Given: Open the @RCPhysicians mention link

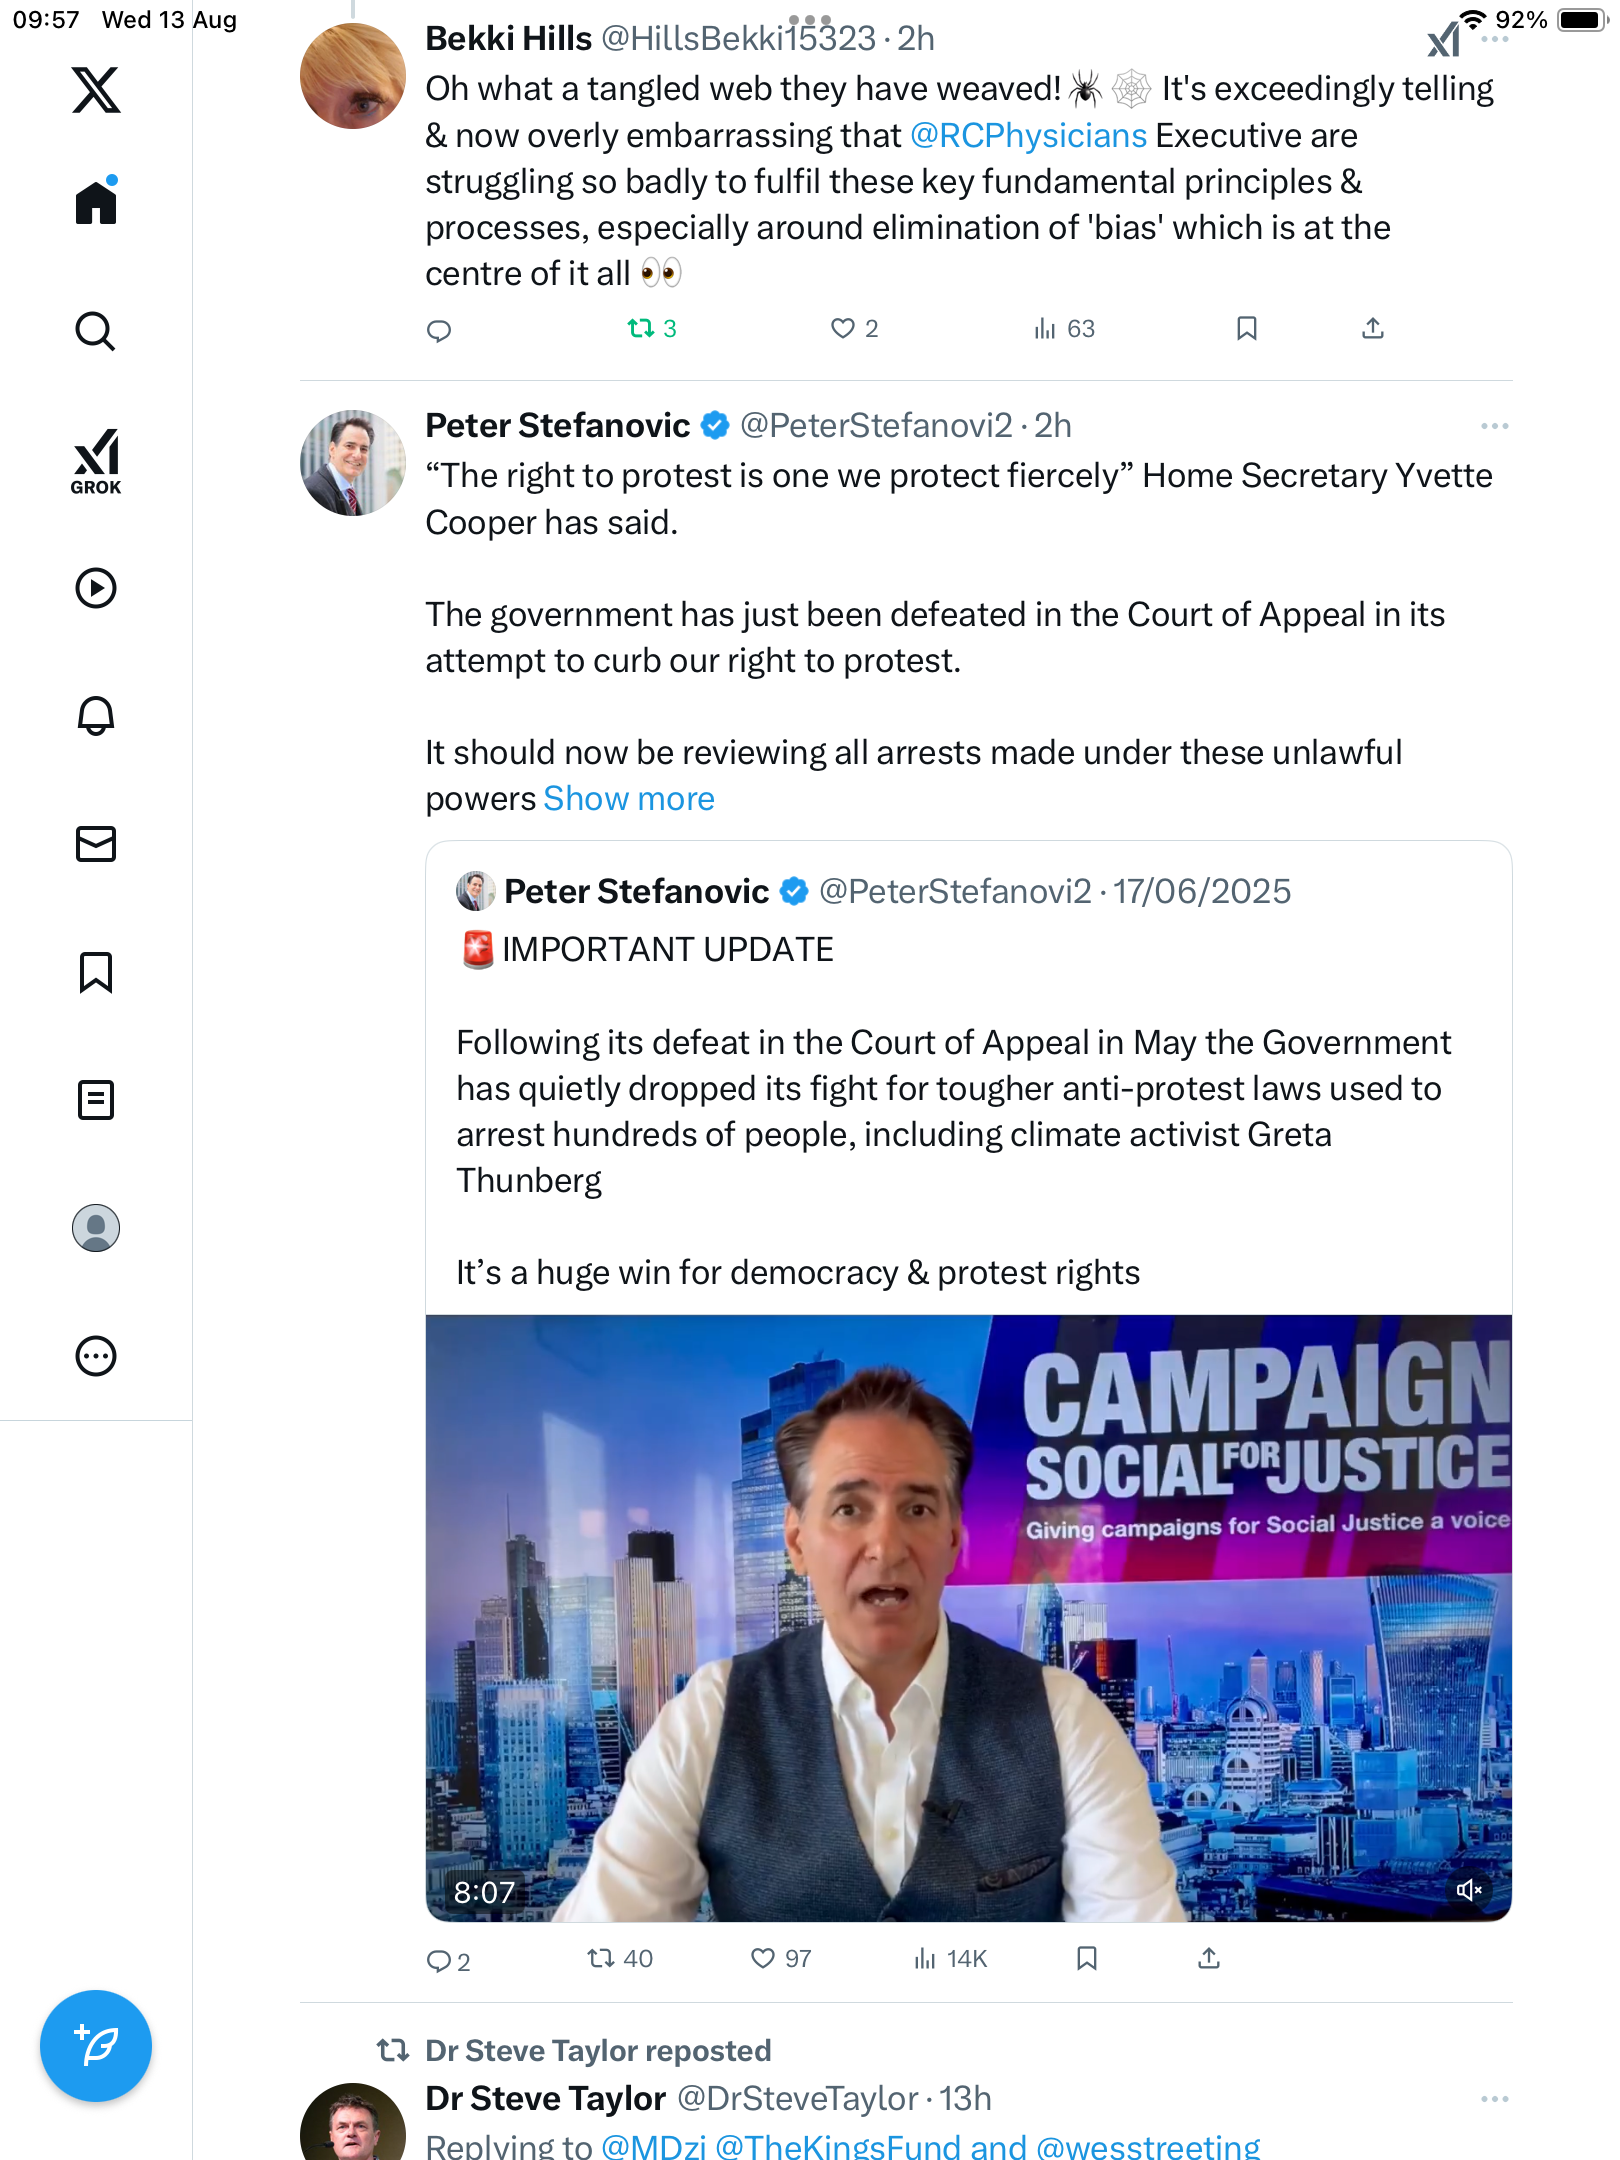Looking at the screenshot, I should pyautogui.click(x=1029, y=136).
